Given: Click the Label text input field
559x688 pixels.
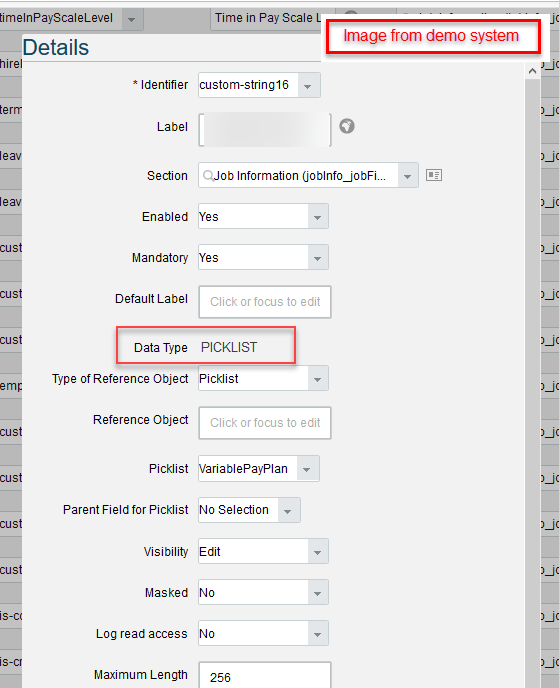Looking at the screenshot, I should coord(265,130).
